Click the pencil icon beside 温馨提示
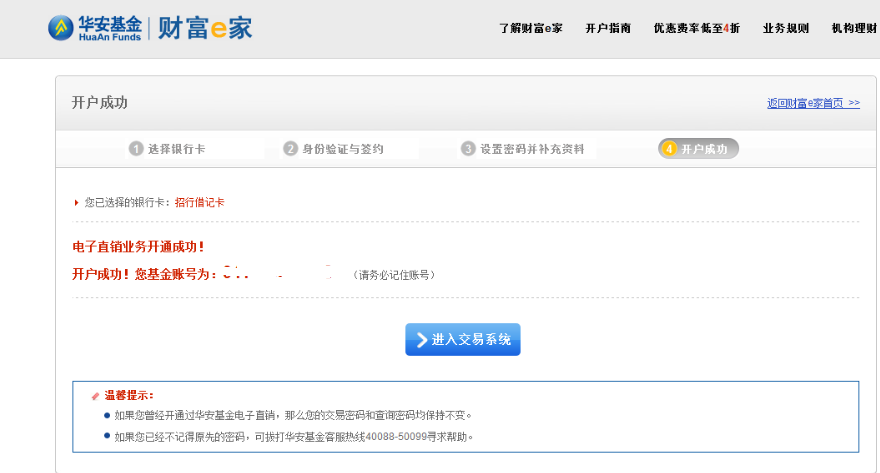880x473 pixels. tap(96, 395)
